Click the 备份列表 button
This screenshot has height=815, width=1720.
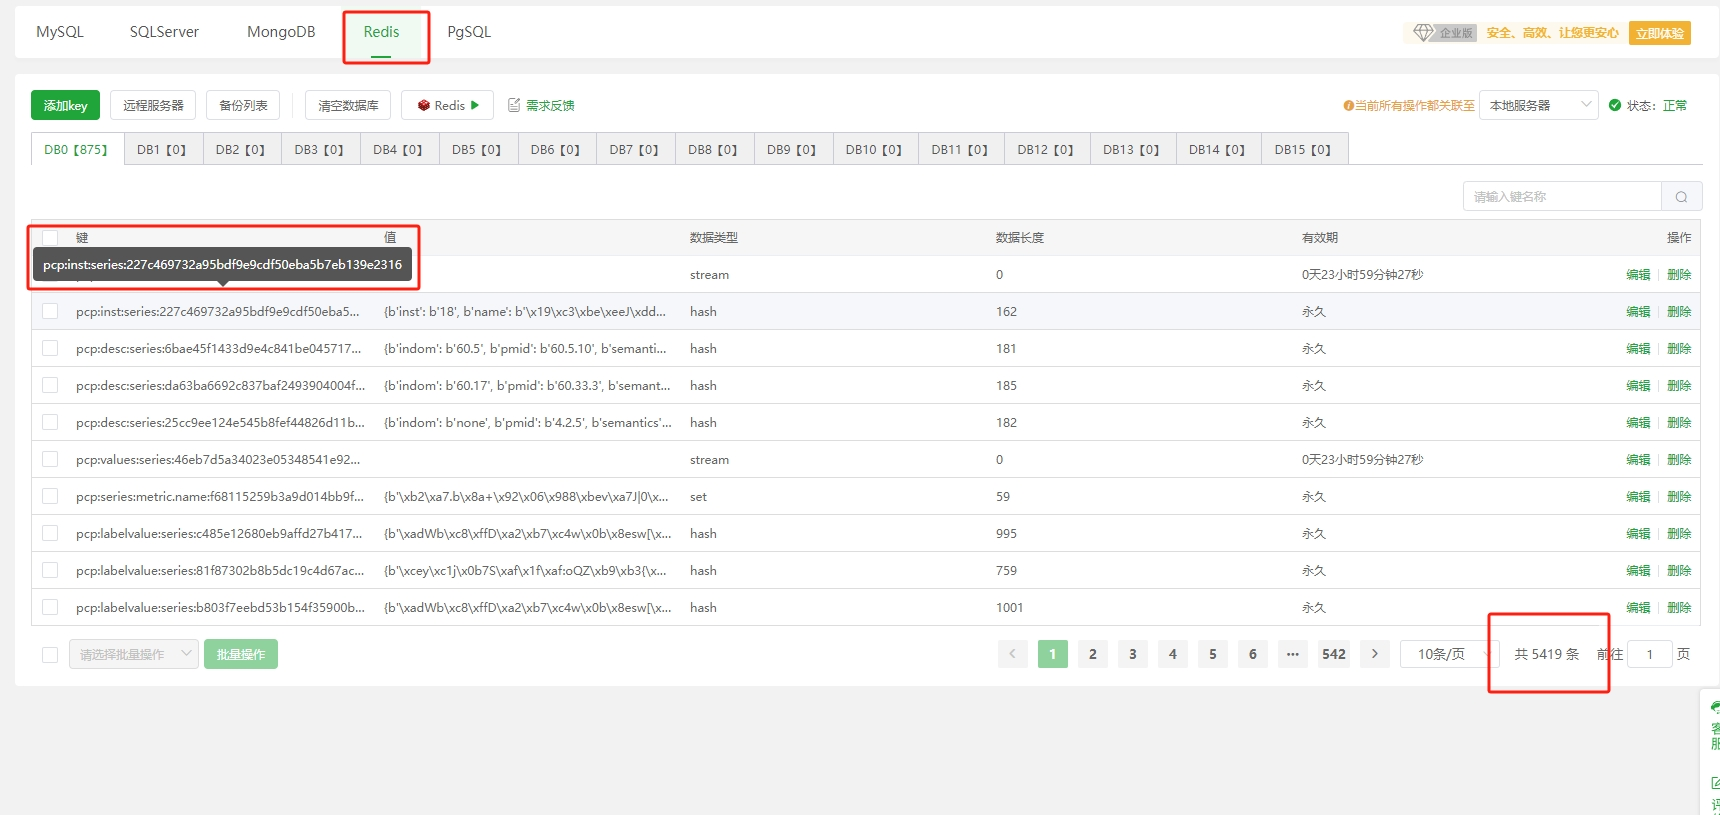tap(243, 105)
